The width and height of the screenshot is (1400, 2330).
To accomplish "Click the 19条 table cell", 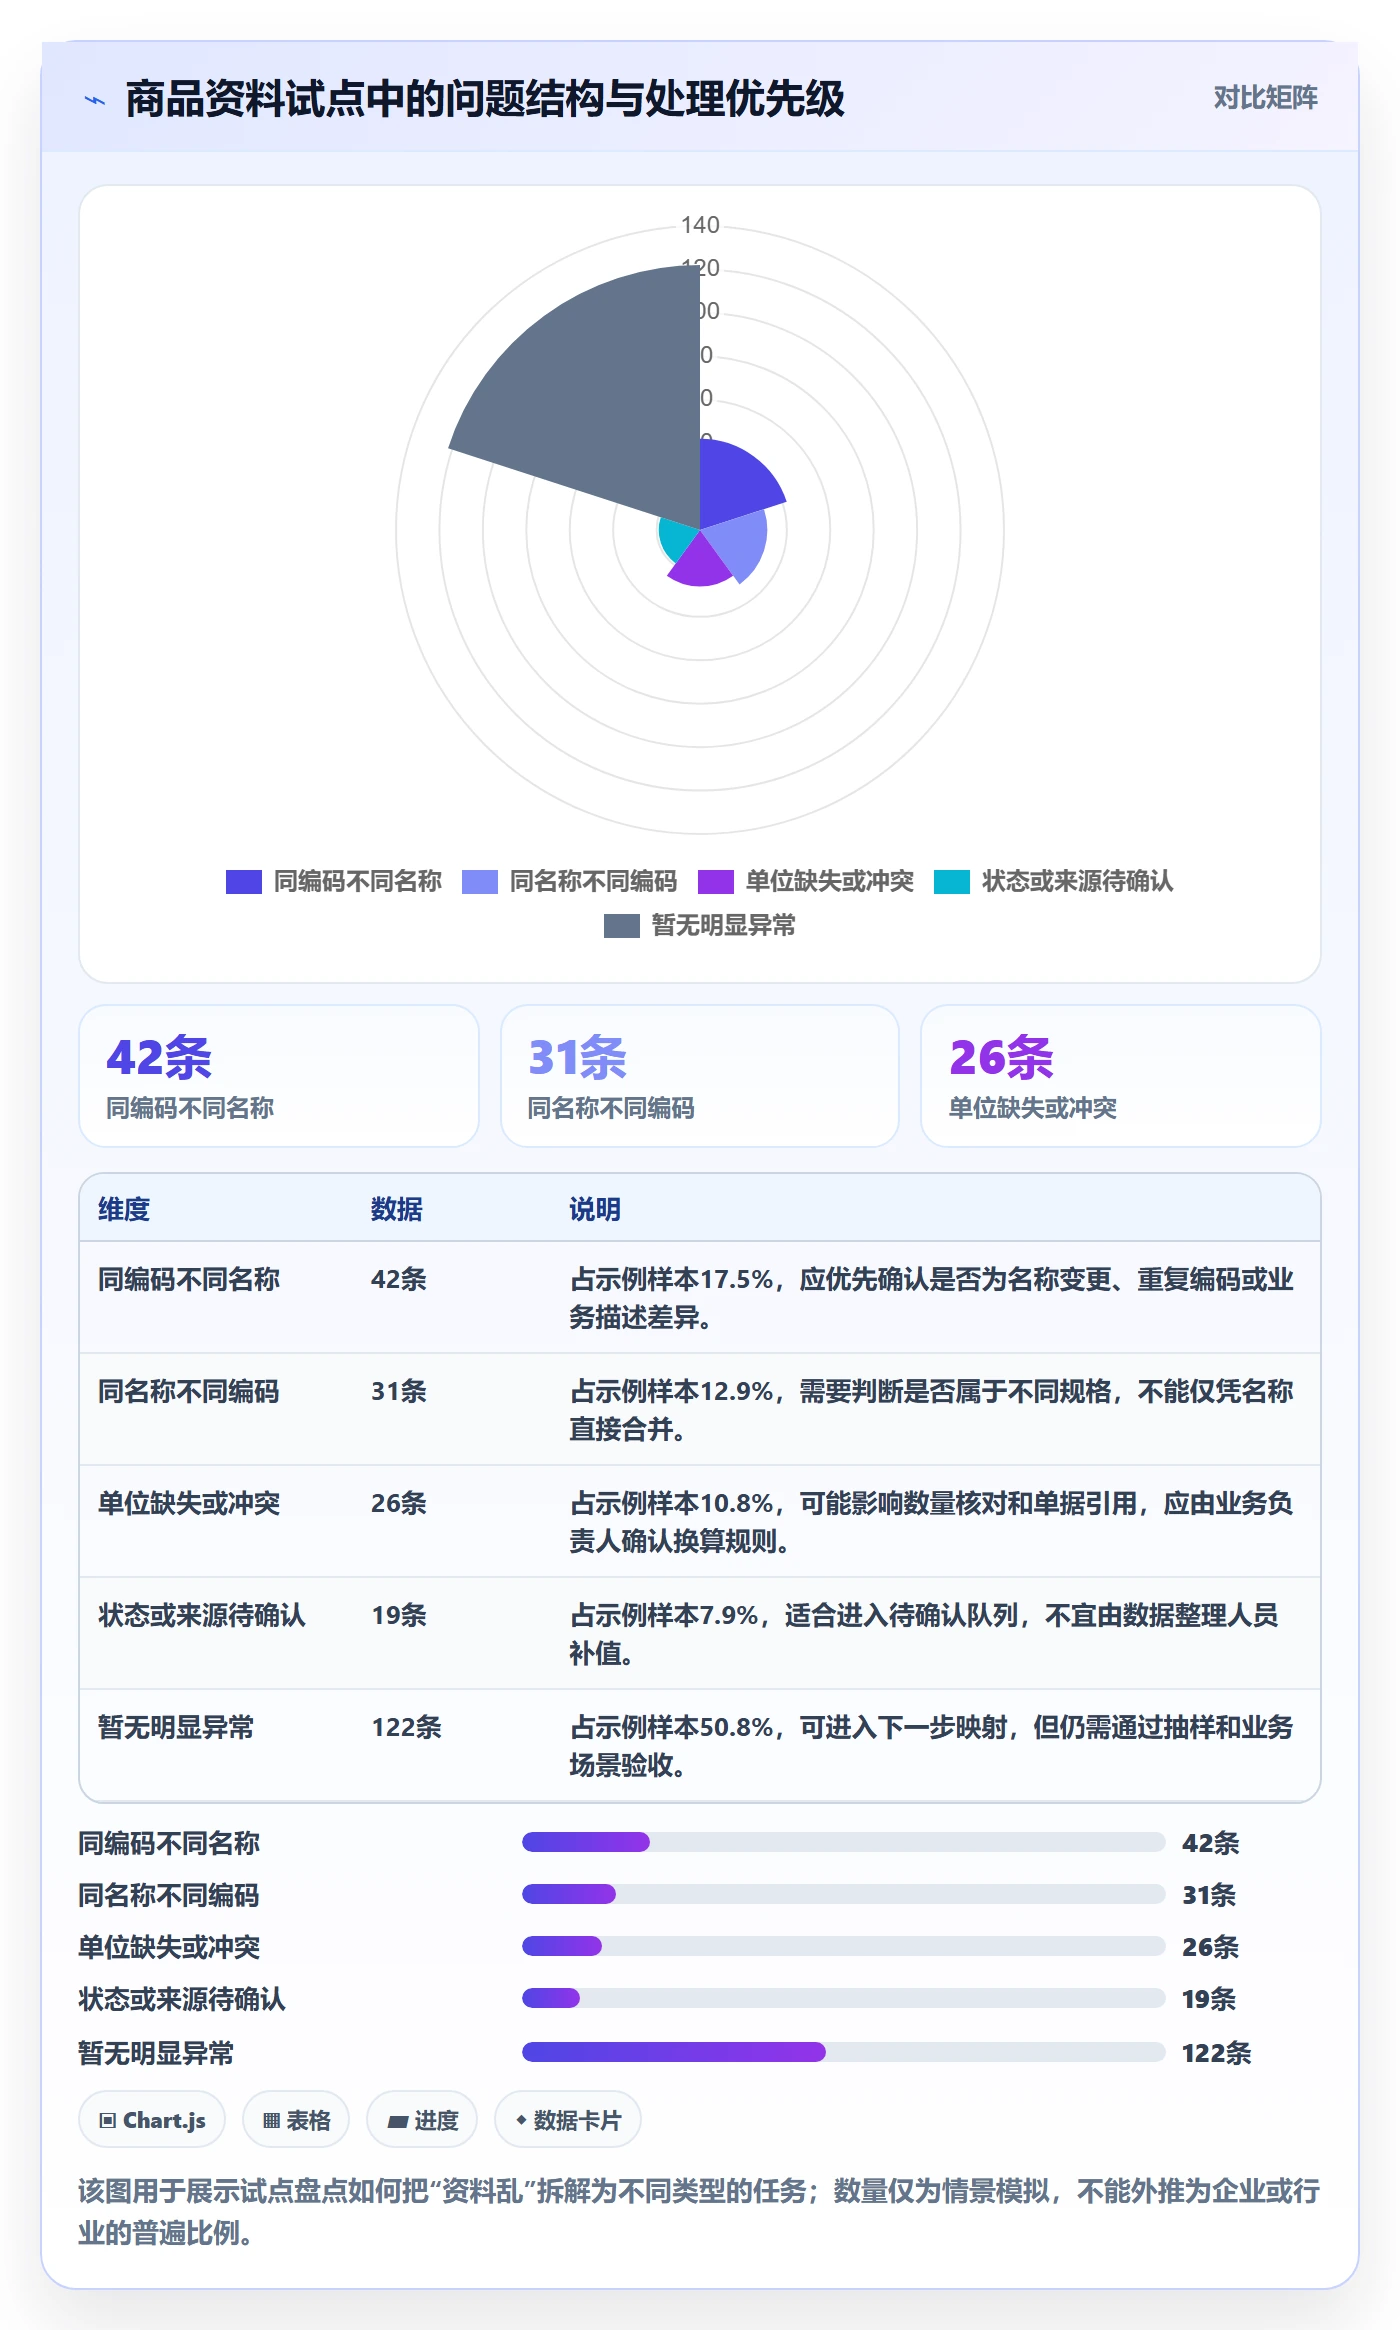I will point(399,1615).
